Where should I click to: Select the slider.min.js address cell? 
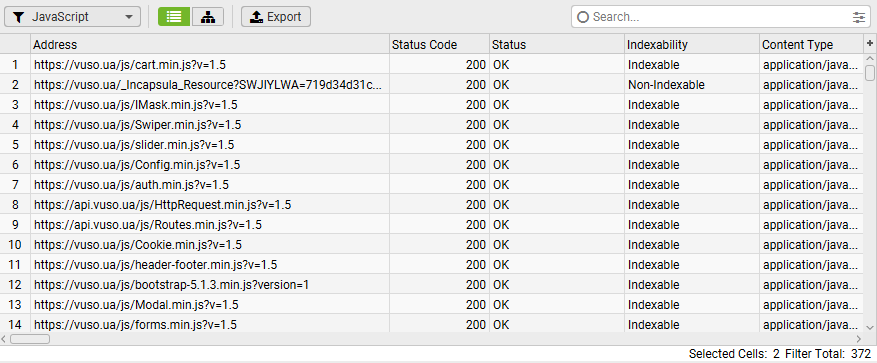pyautogui.click(x=210, y=145)
